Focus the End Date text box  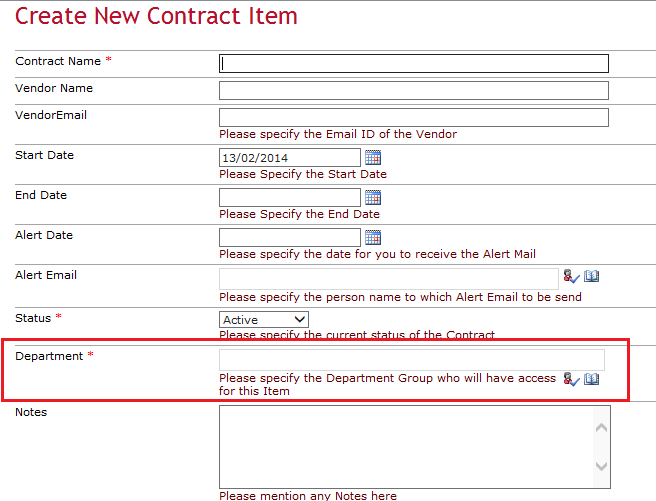[x=289, y=197]
